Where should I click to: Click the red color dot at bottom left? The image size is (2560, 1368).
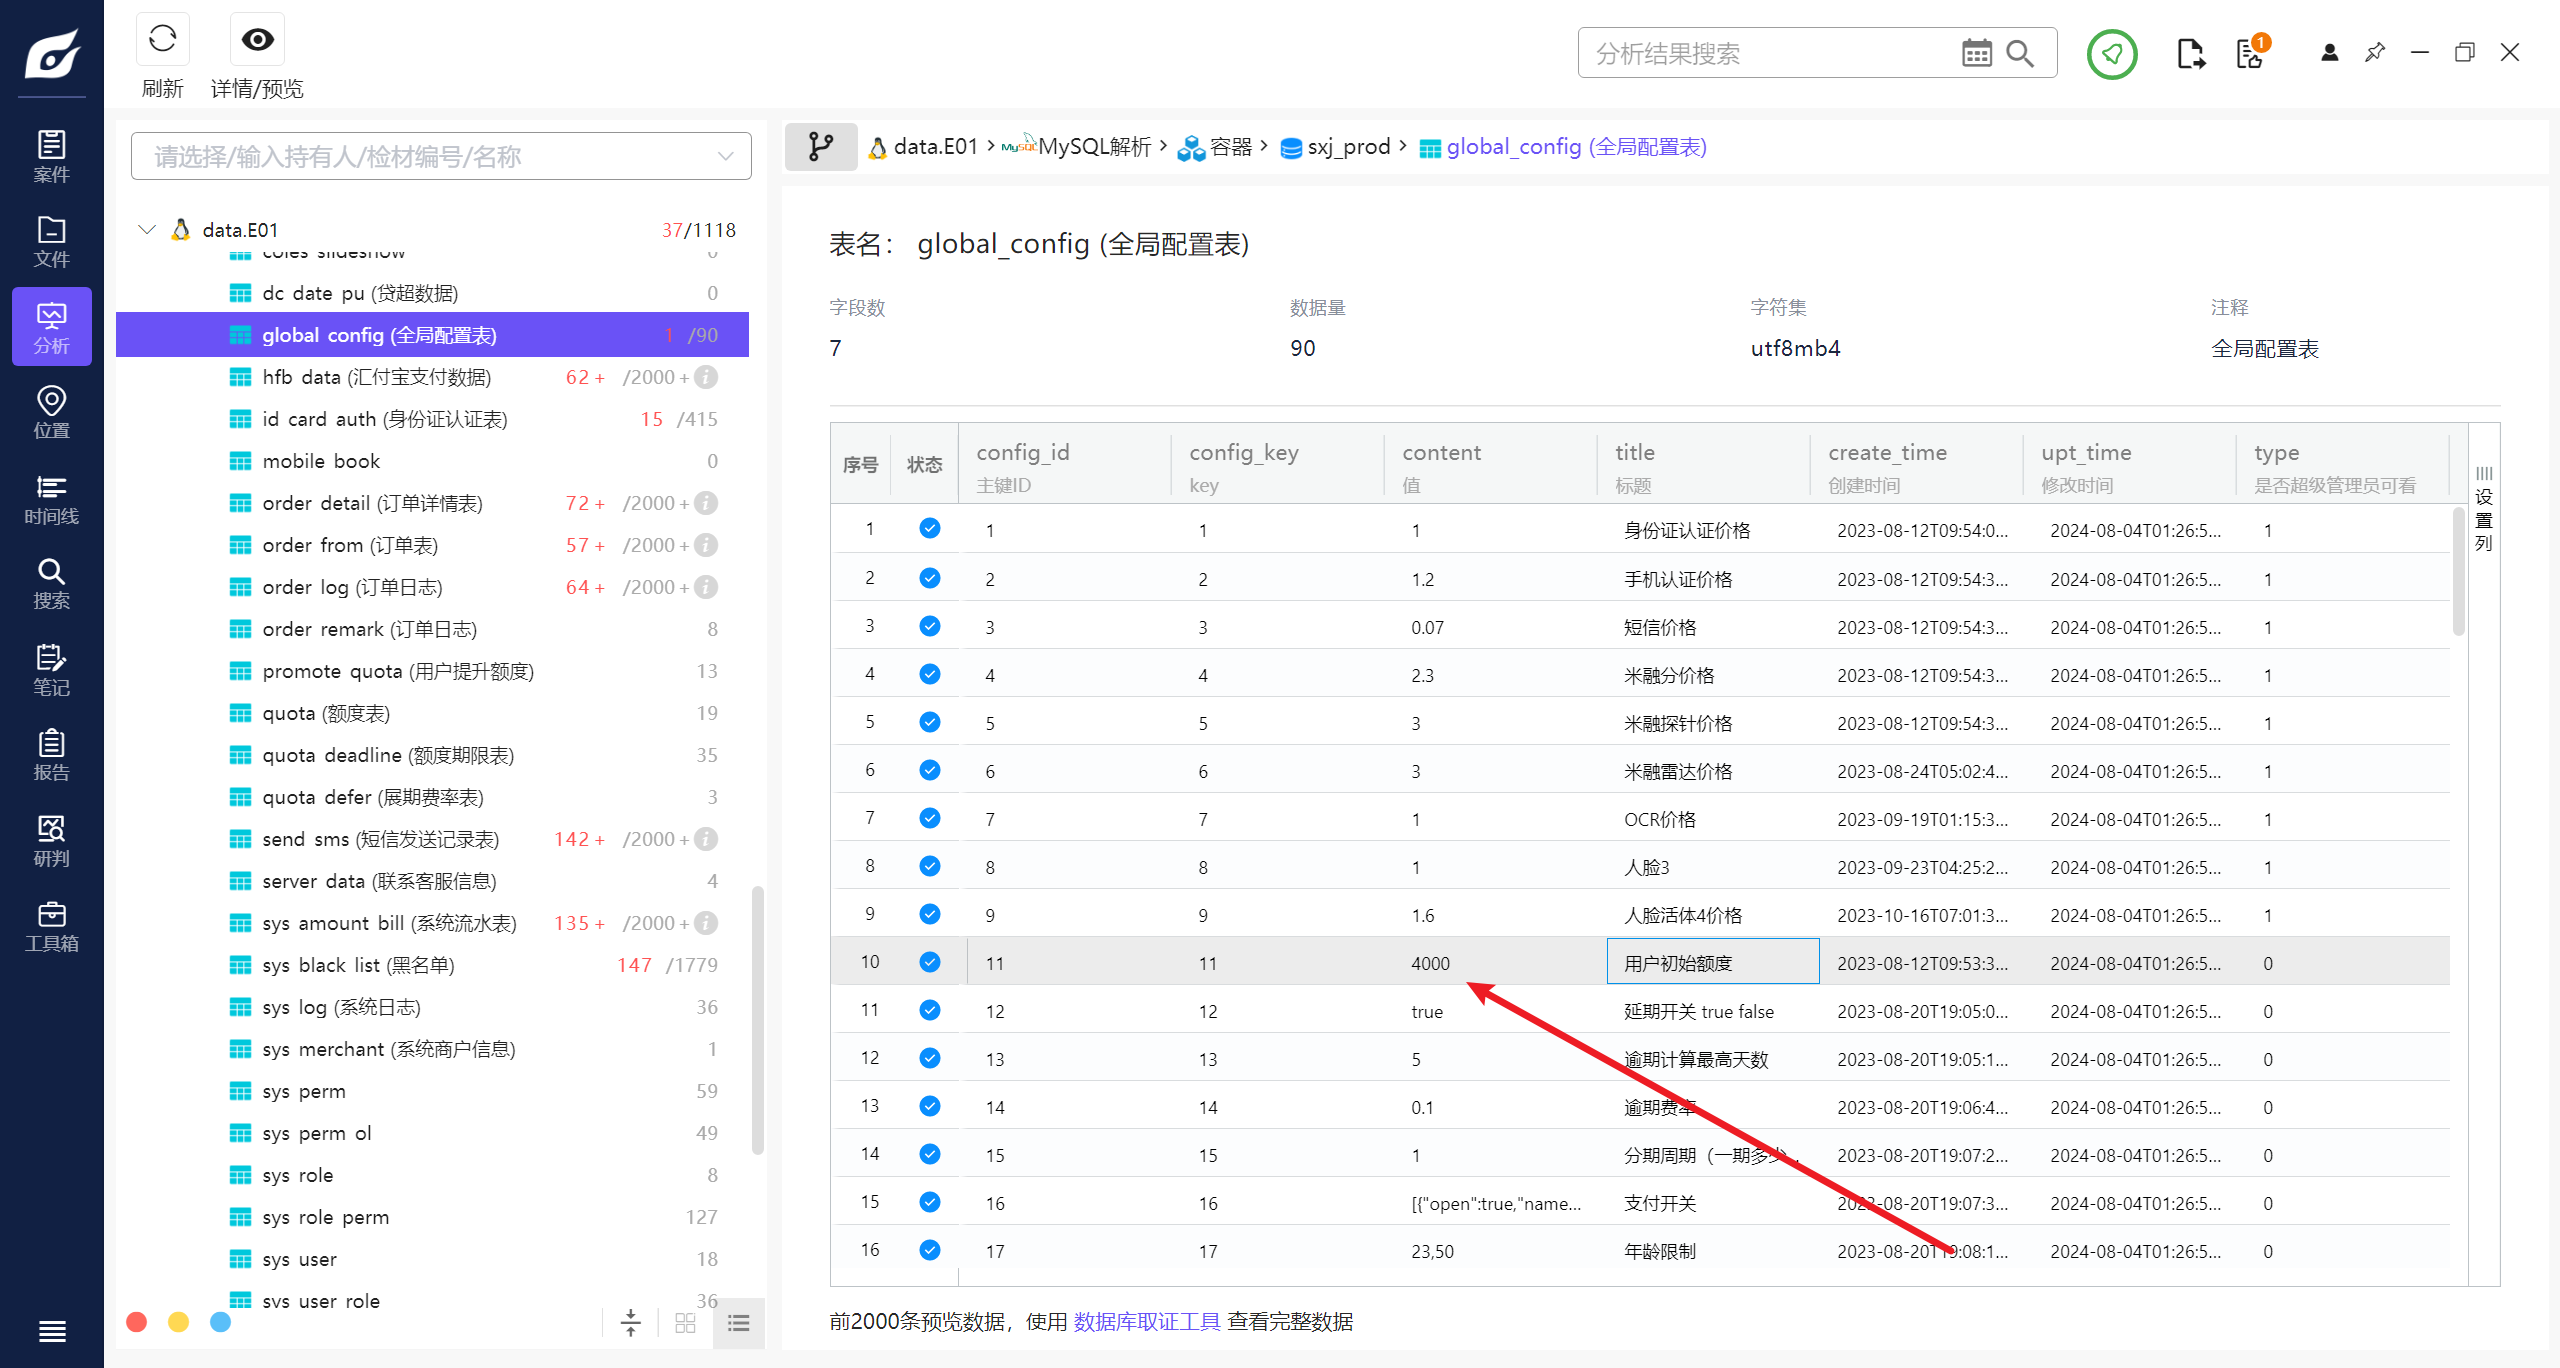(x=137, y=1322)
